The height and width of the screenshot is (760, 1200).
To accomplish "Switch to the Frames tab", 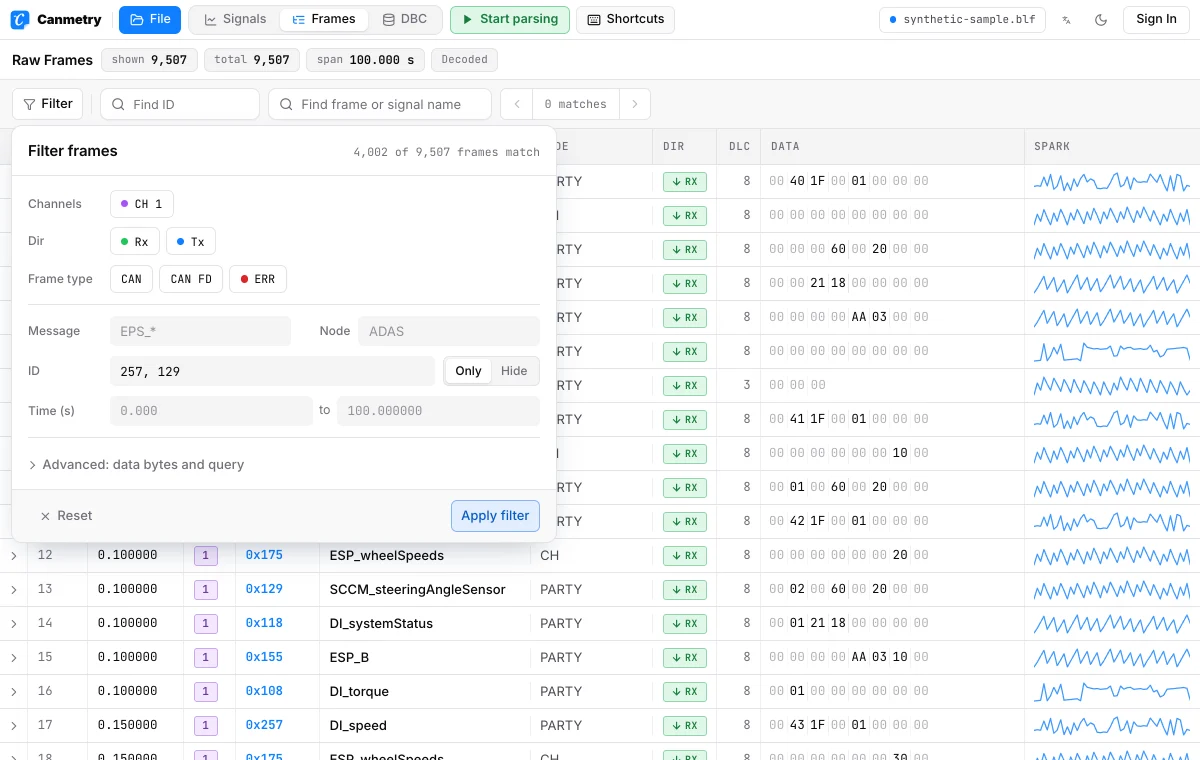I will [323, 19].
